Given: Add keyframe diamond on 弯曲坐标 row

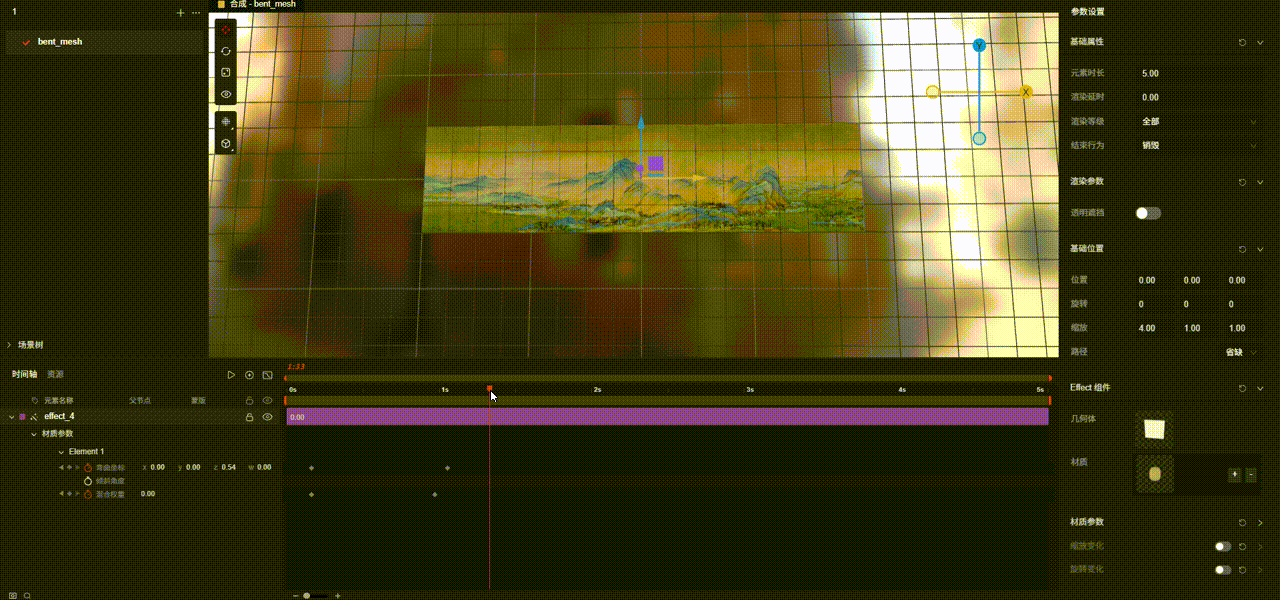Looking at the screenshot, I should pyautogui.click(x=68, y=468).
